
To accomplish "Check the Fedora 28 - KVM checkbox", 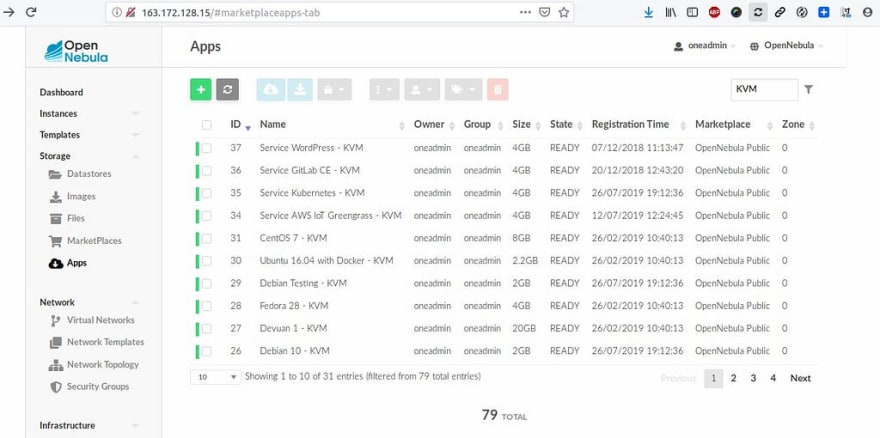I will click(207, 306).
